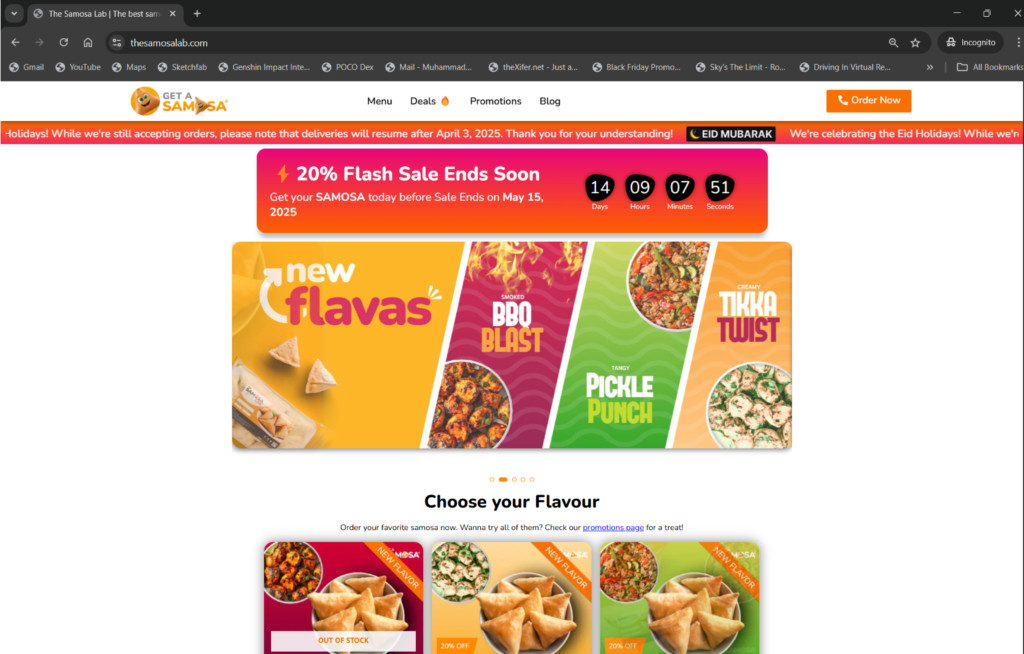Bookmark this page with the star icon
The width and height of the screenshot is (1024, 654).
tap(915, 42)
